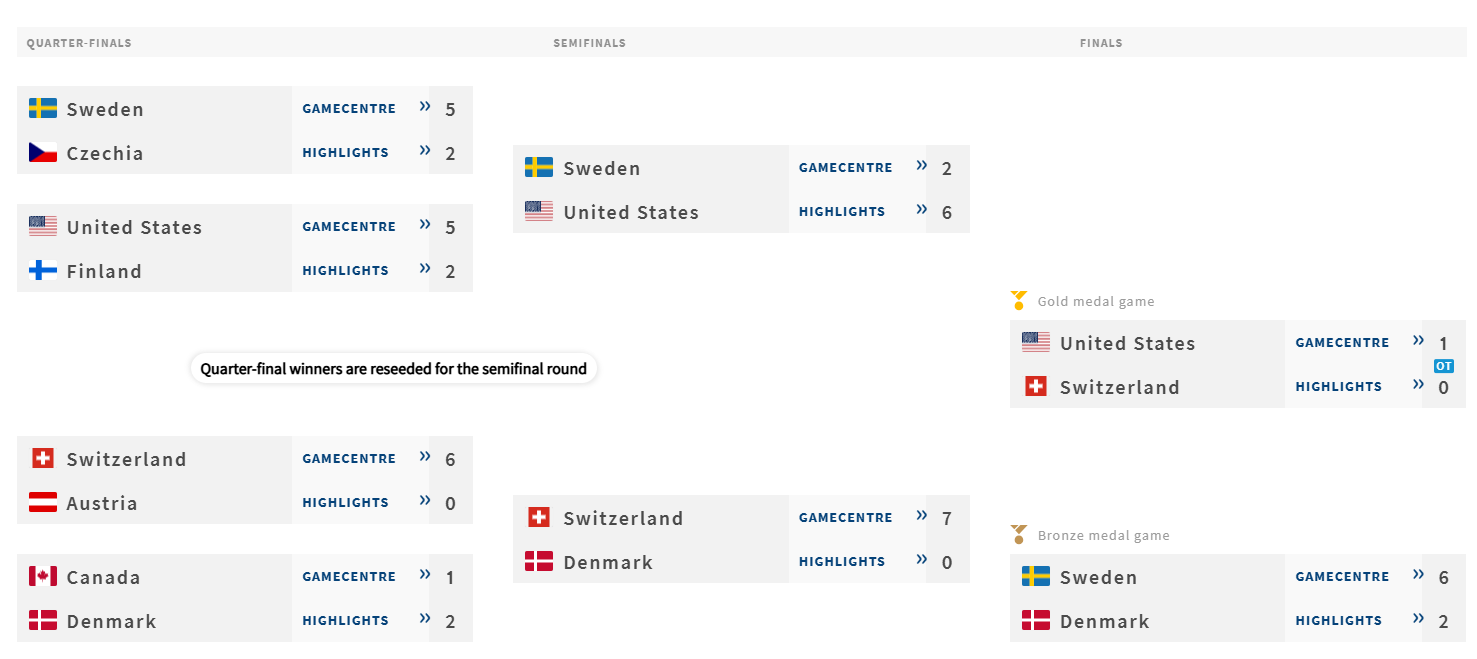Screen dimensions: 1477x659
Task: Click the gold medal icon
Action: coord(1019,300)
